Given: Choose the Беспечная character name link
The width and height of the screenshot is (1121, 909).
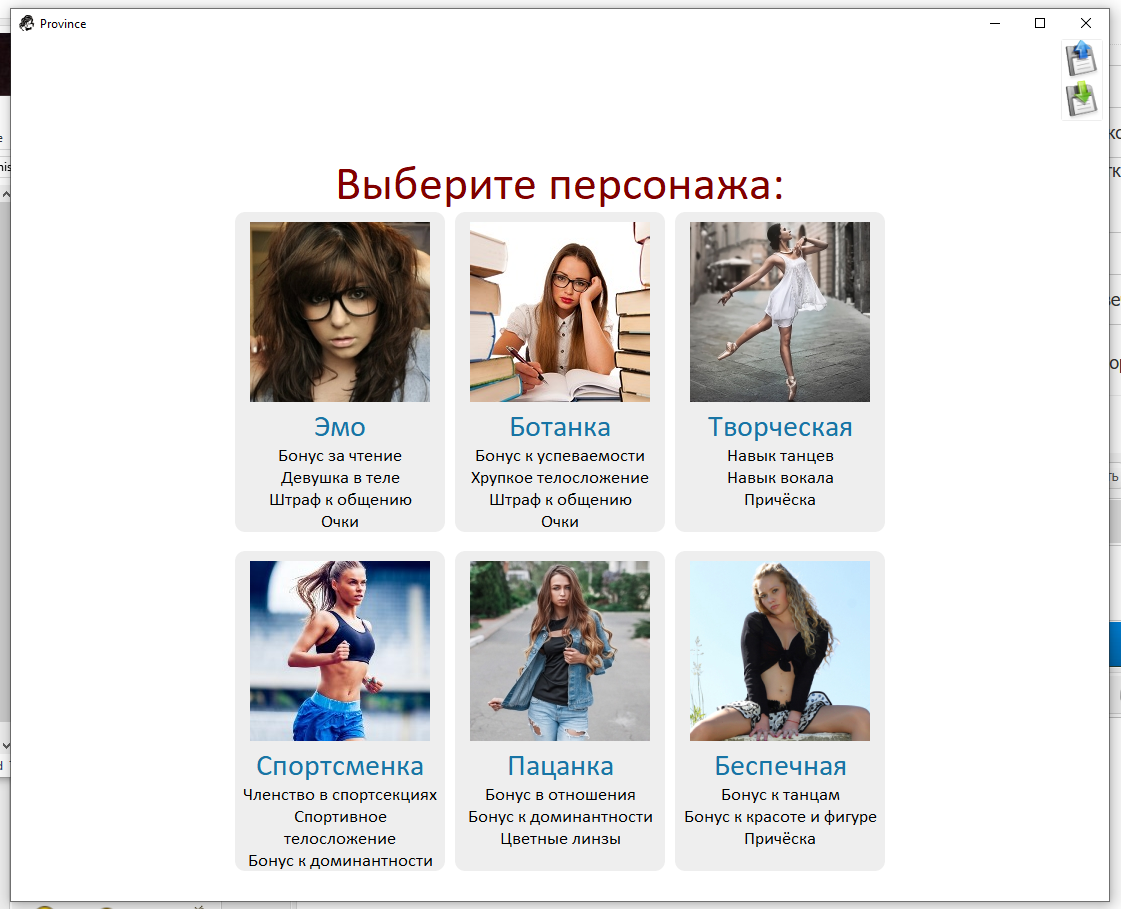Looking at the screenshot, I should [x=780, y=766].
